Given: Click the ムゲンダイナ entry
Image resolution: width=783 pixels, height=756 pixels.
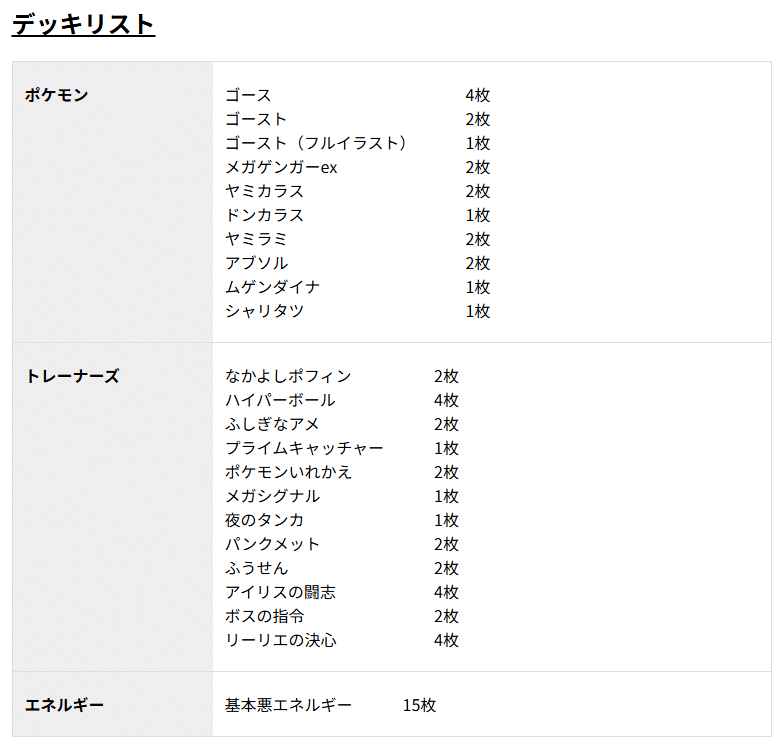Looking at the screenshot, I should [x=272, y=287].
